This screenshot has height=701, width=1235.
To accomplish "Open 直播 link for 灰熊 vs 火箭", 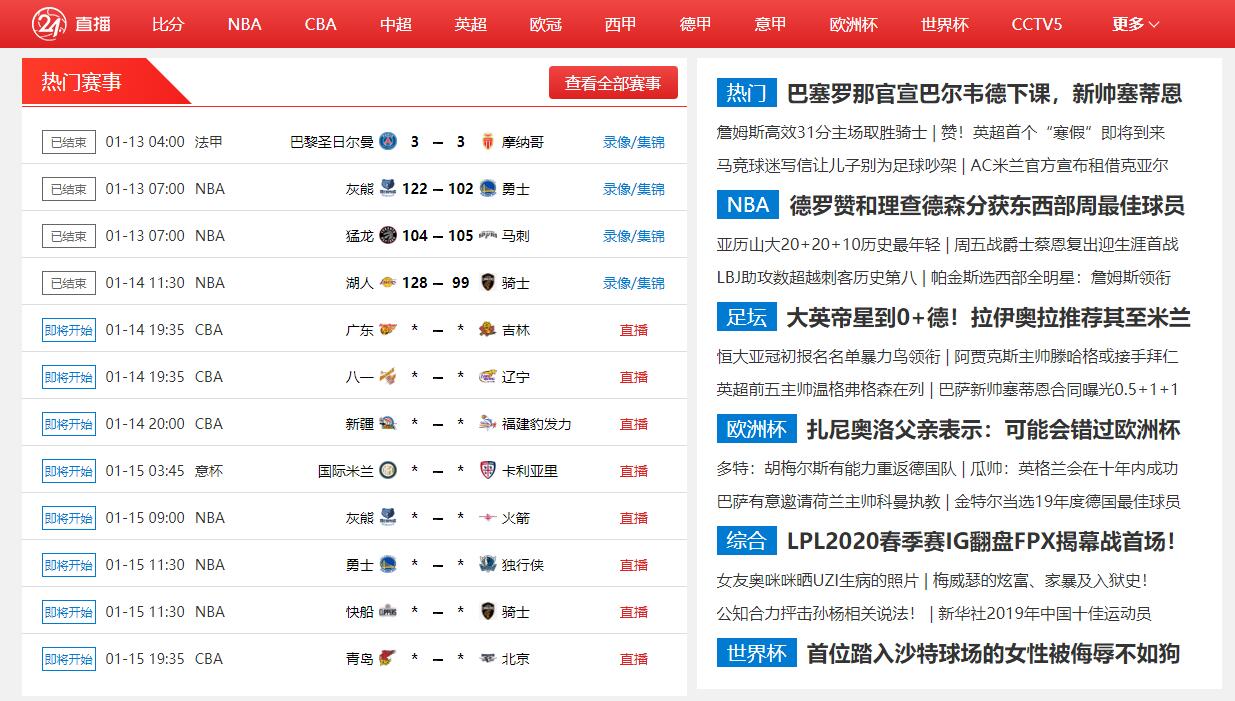I will click(634, 518).
